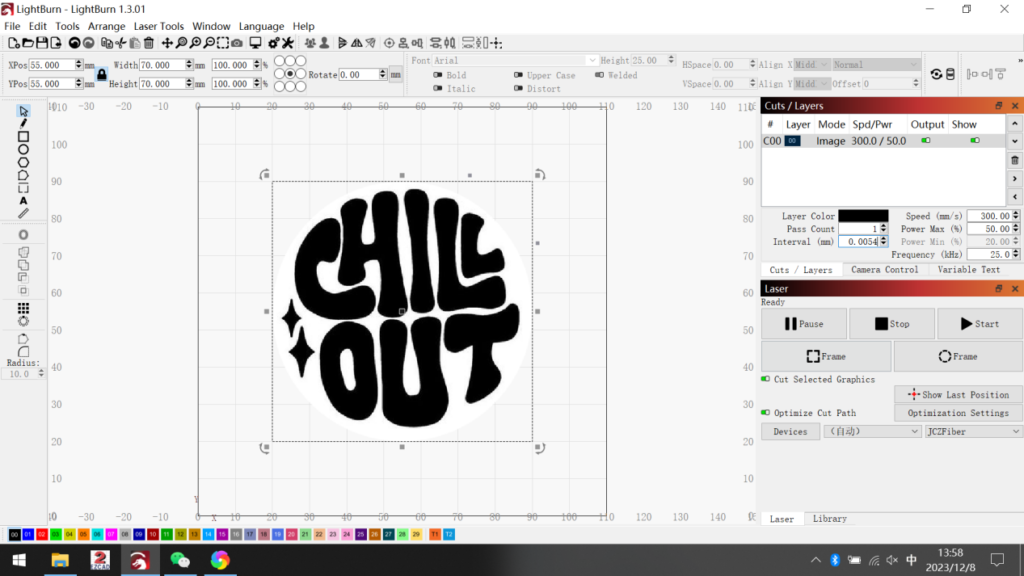Switch to the Camera Control tab
This screenshot has width=1024, height=576.
(884, 270)
